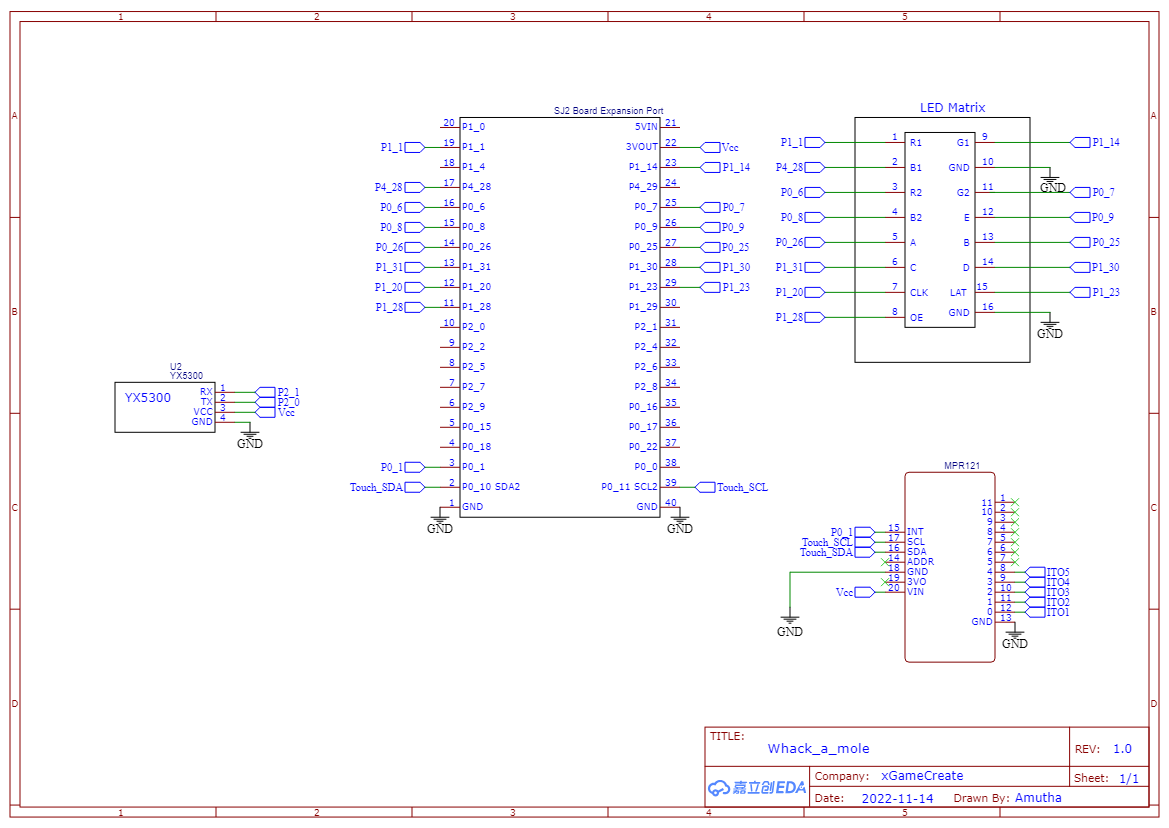Click the 'CLK' pin label on LED Matrix
This screenshot has width=1169, height=828.
[918, 293]
